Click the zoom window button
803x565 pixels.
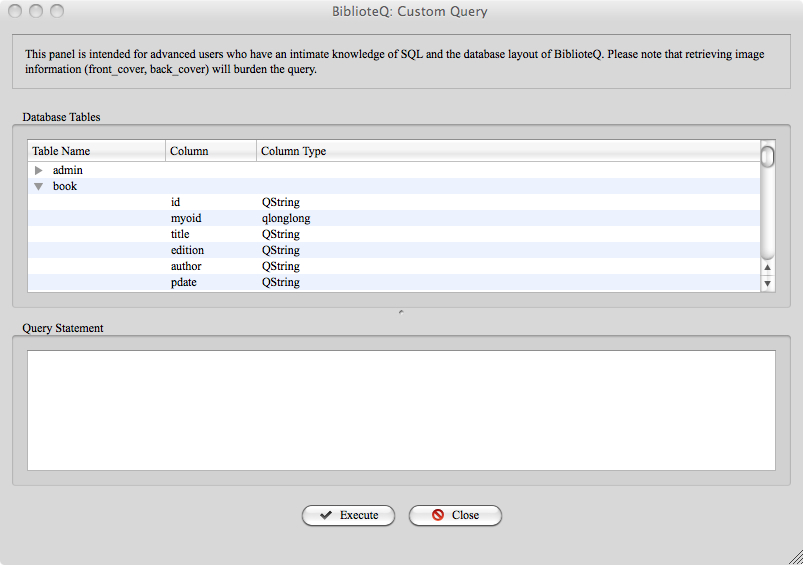(57, 11)
